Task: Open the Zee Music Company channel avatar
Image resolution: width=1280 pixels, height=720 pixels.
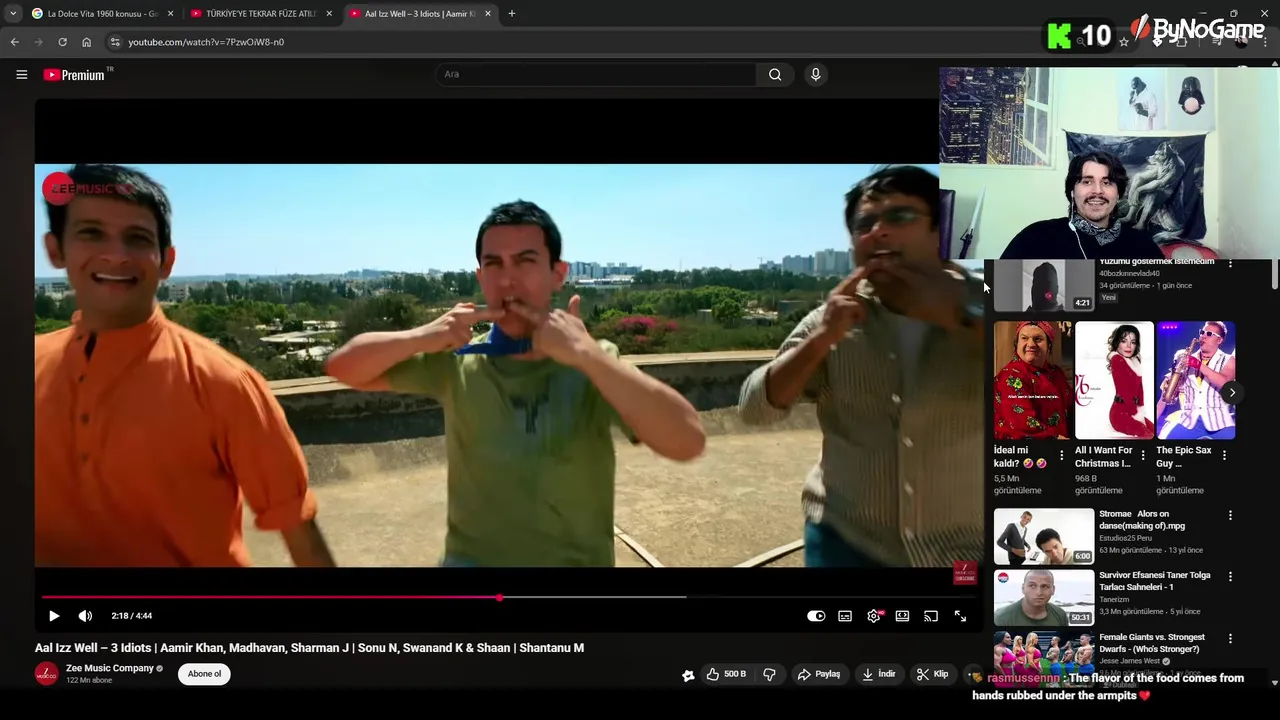Action: pos(47,674)
